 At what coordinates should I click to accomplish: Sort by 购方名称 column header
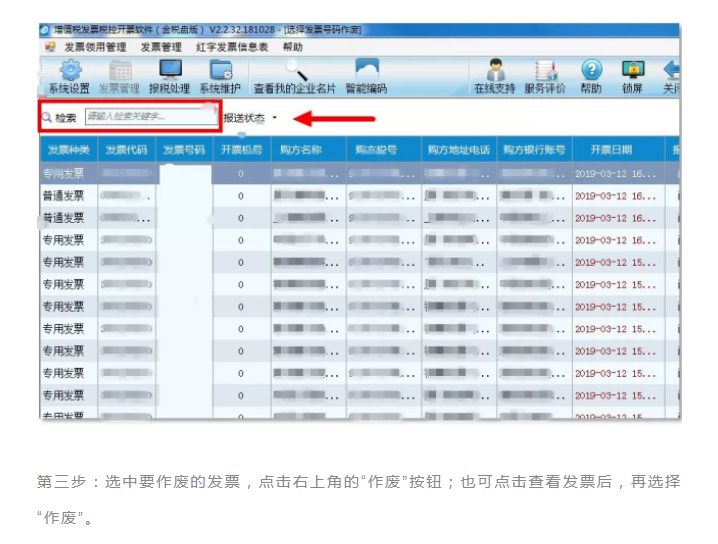pyautogui.click(x=308, y=149)
